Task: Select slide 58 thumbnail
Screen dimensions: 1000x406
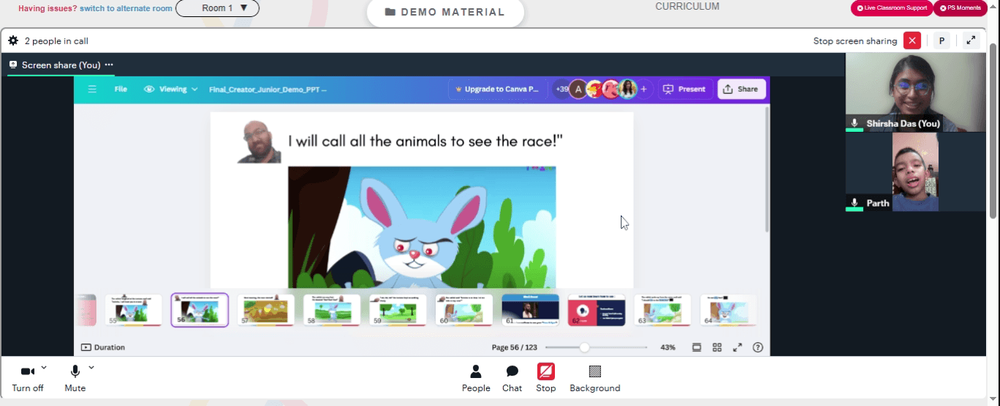Action: 332,310
